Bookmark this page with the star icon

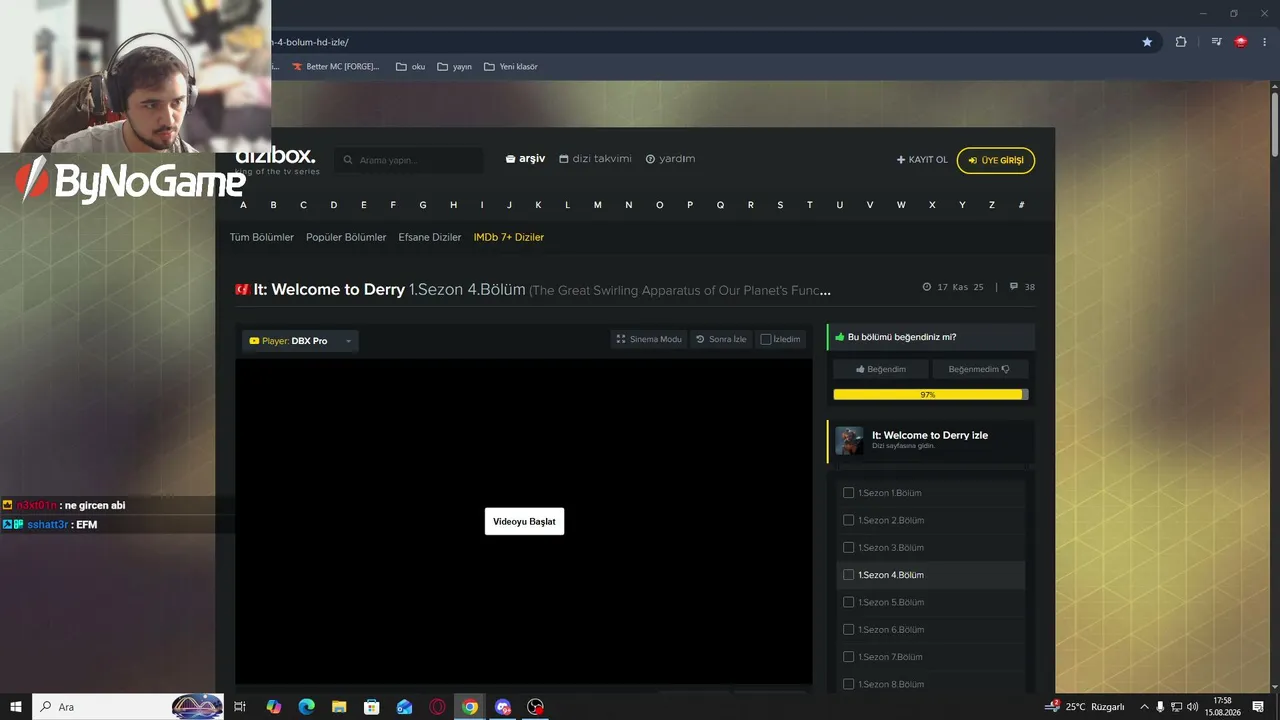tap(1147, 42)
